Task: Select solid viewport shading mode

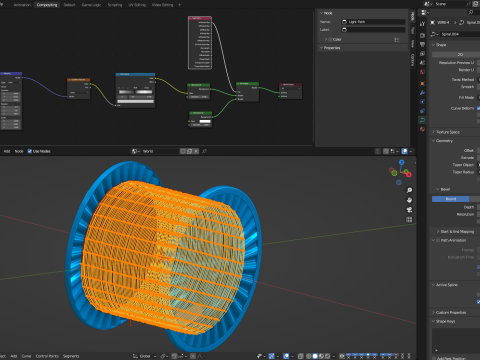Action: pyautogui.click(x=315, y=356)
